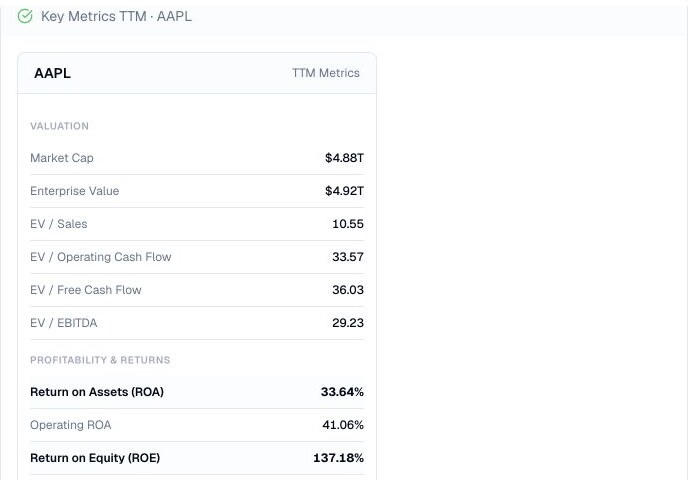The image size is (688, 480).
Task: Click the 36.03 value
Action: (x=348, y=290)
